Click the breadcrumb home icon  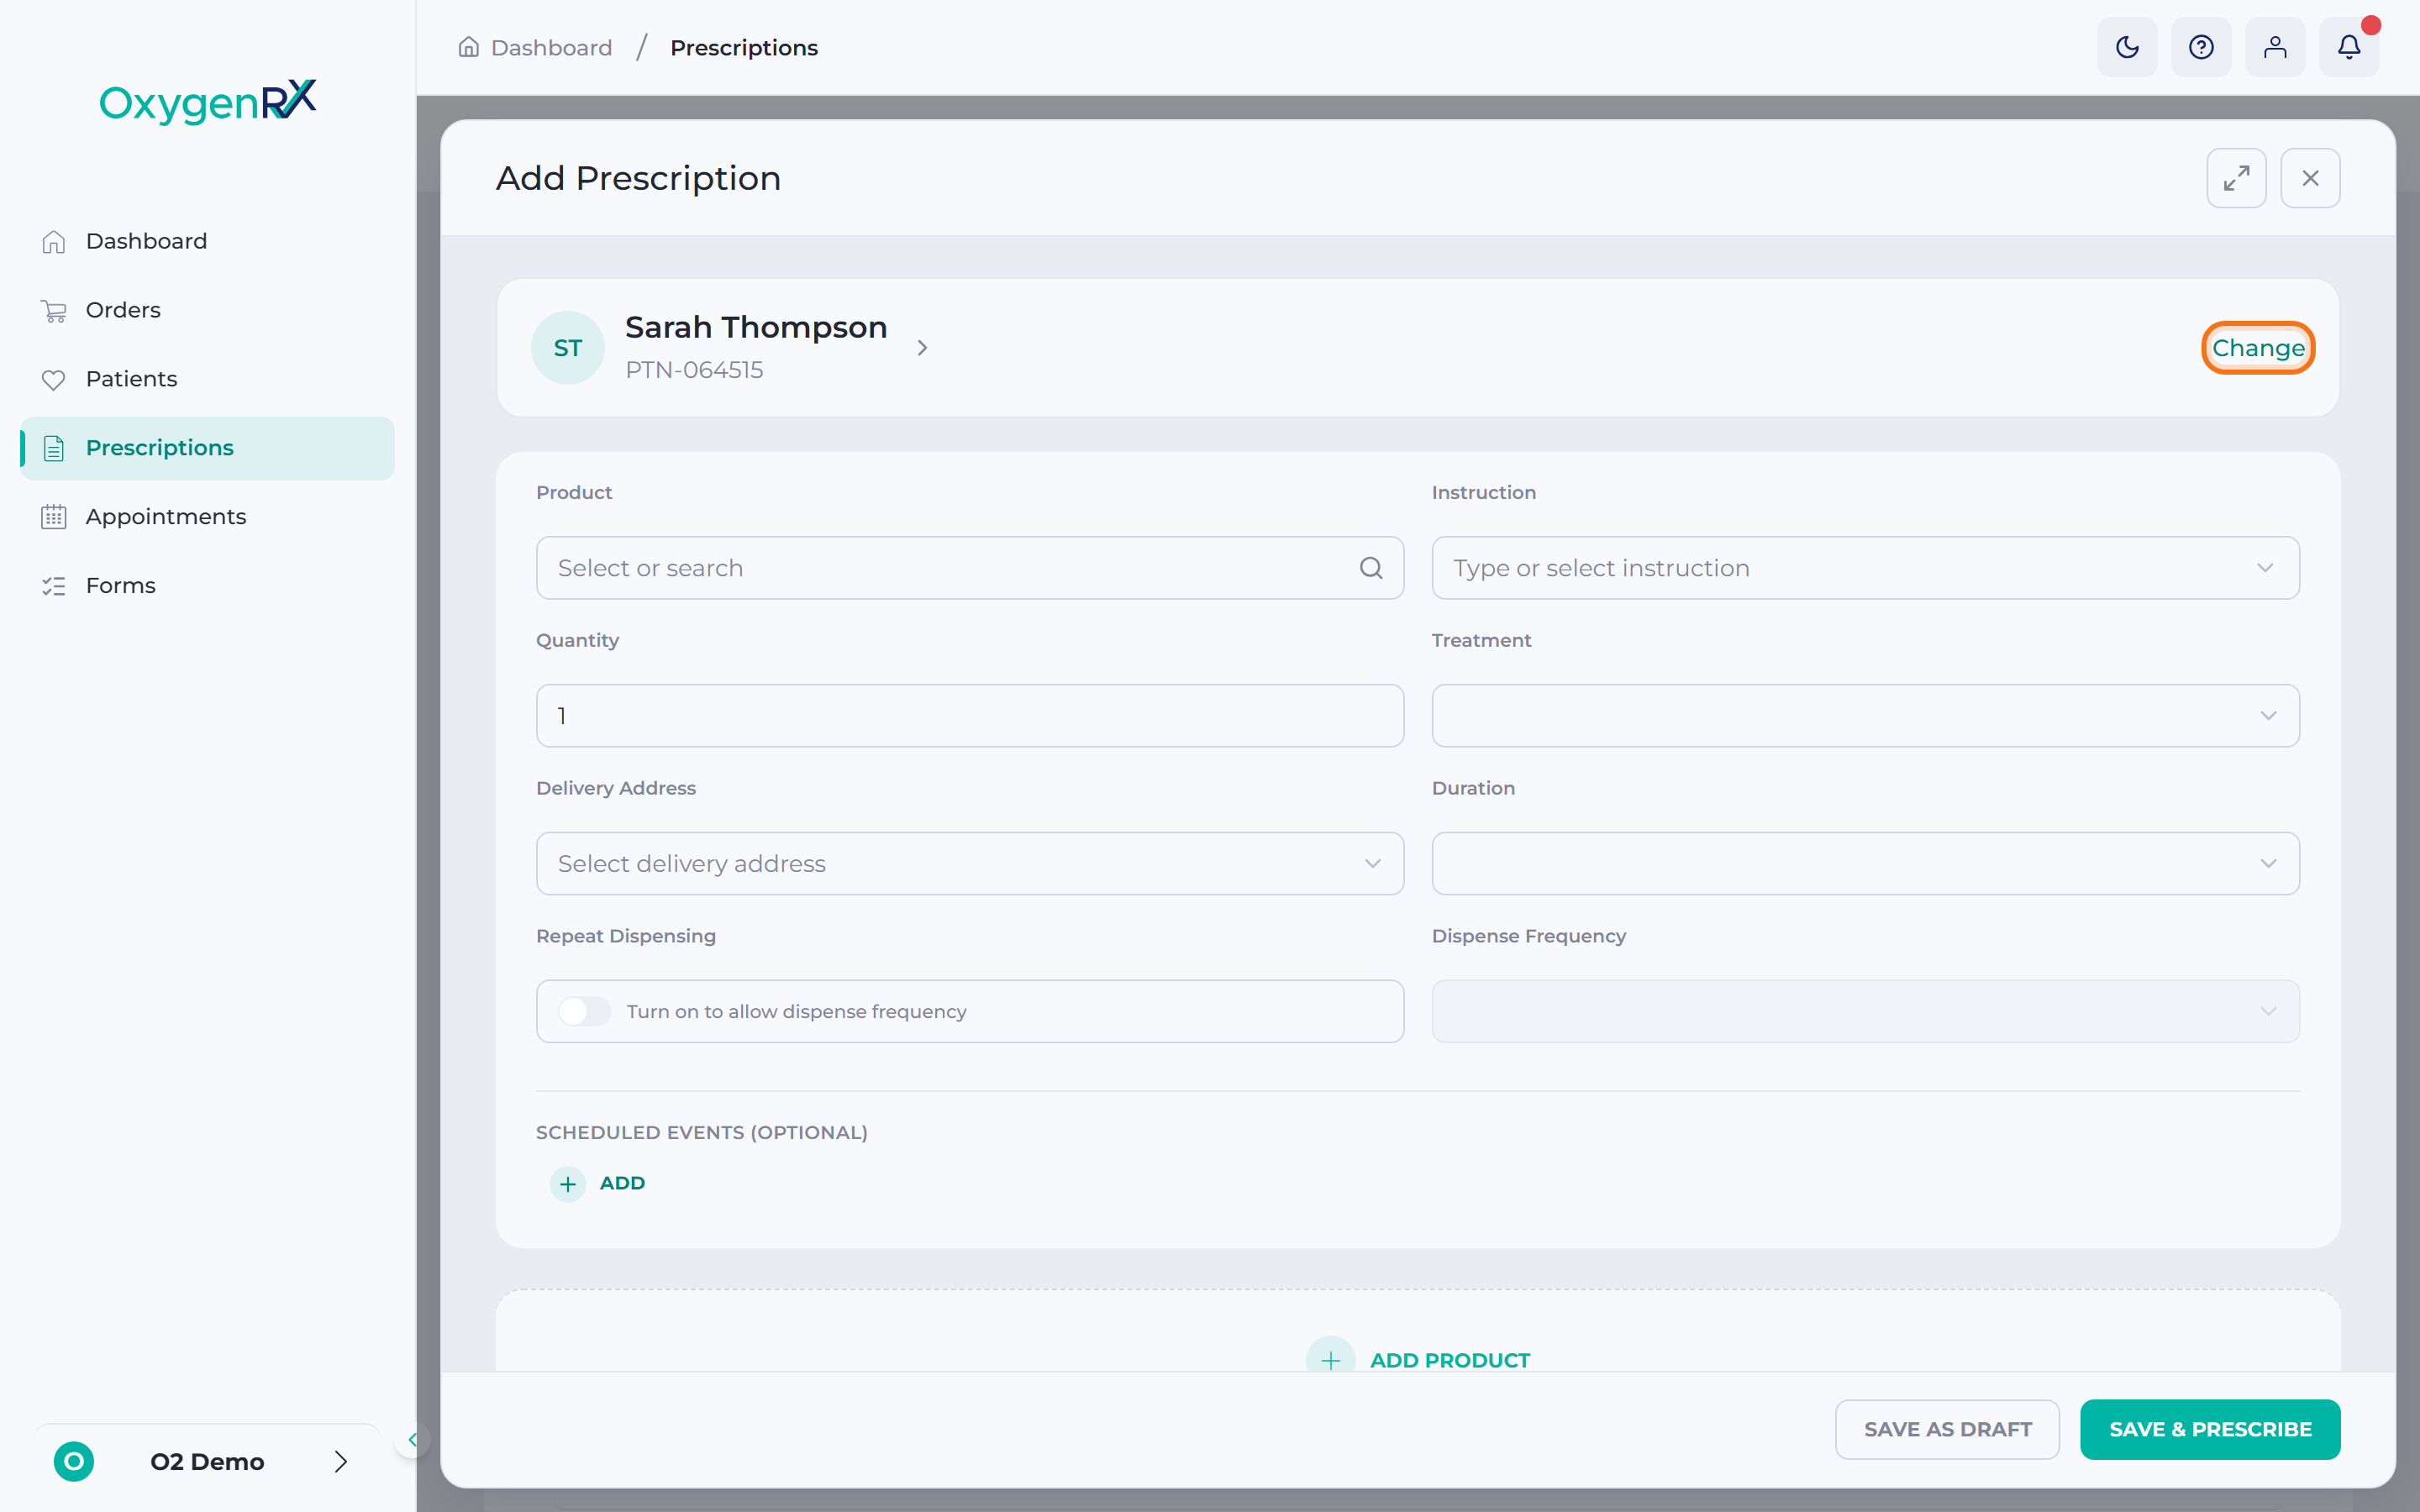point(468,47)
